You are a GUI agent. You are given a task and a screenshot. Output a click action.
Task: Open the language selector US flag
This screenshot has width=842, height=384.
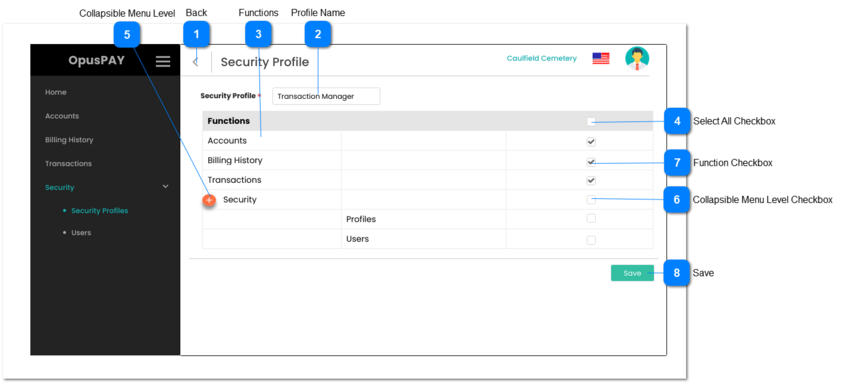tap(601, 58)
